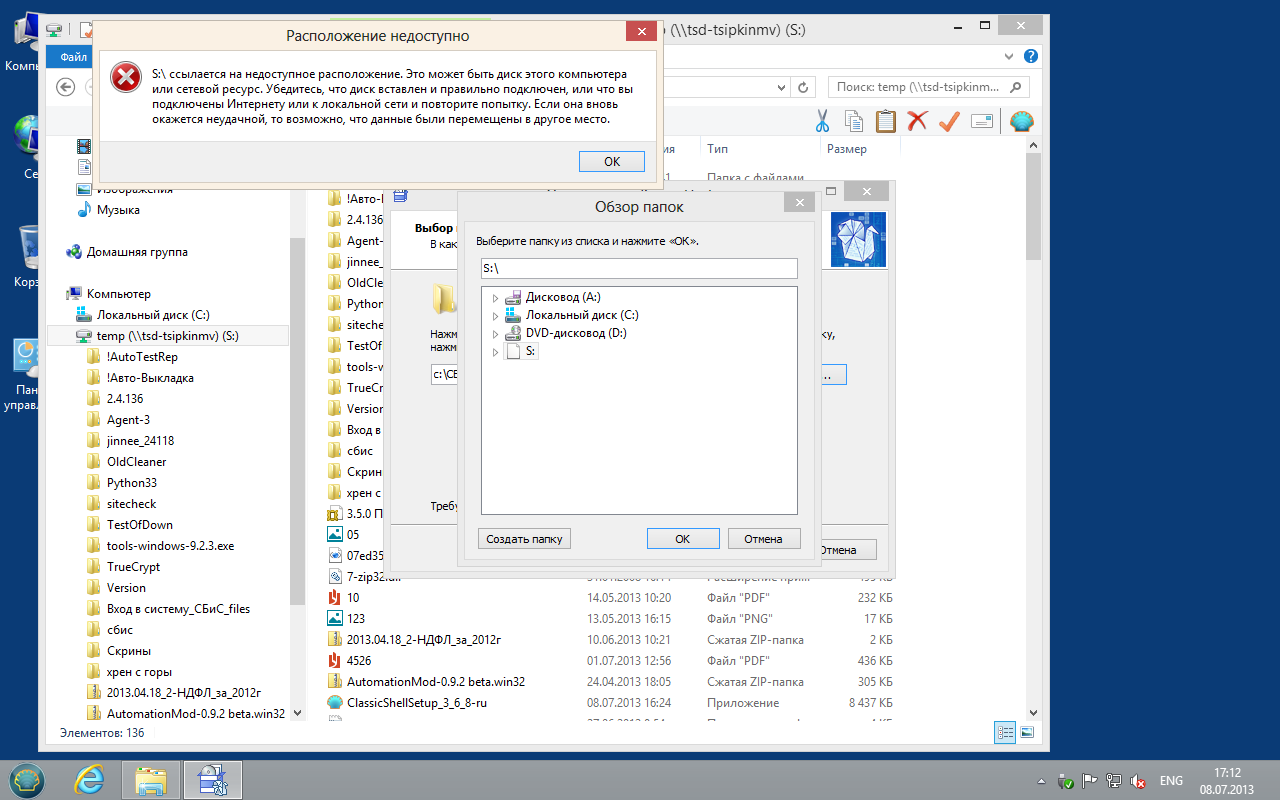The image size is (1280, 800).
Task: Click Safely Remove Hardware tray icon
Action: click(1066, 780)
